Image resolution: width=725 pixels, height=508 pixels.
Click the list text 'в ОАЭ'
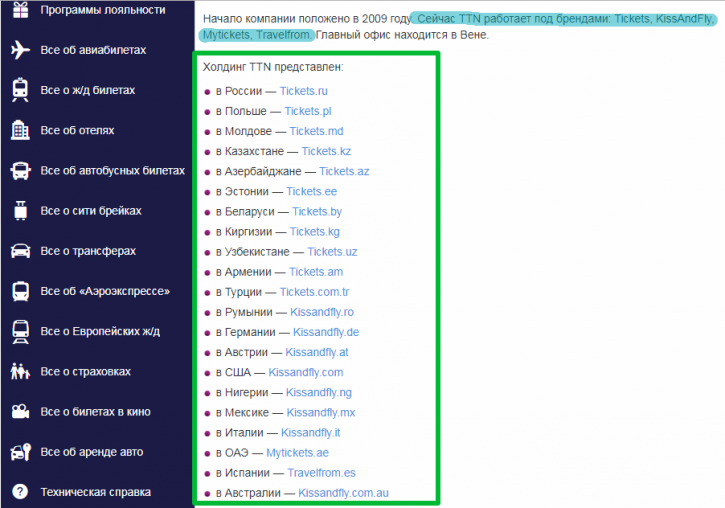pos(232,453)
